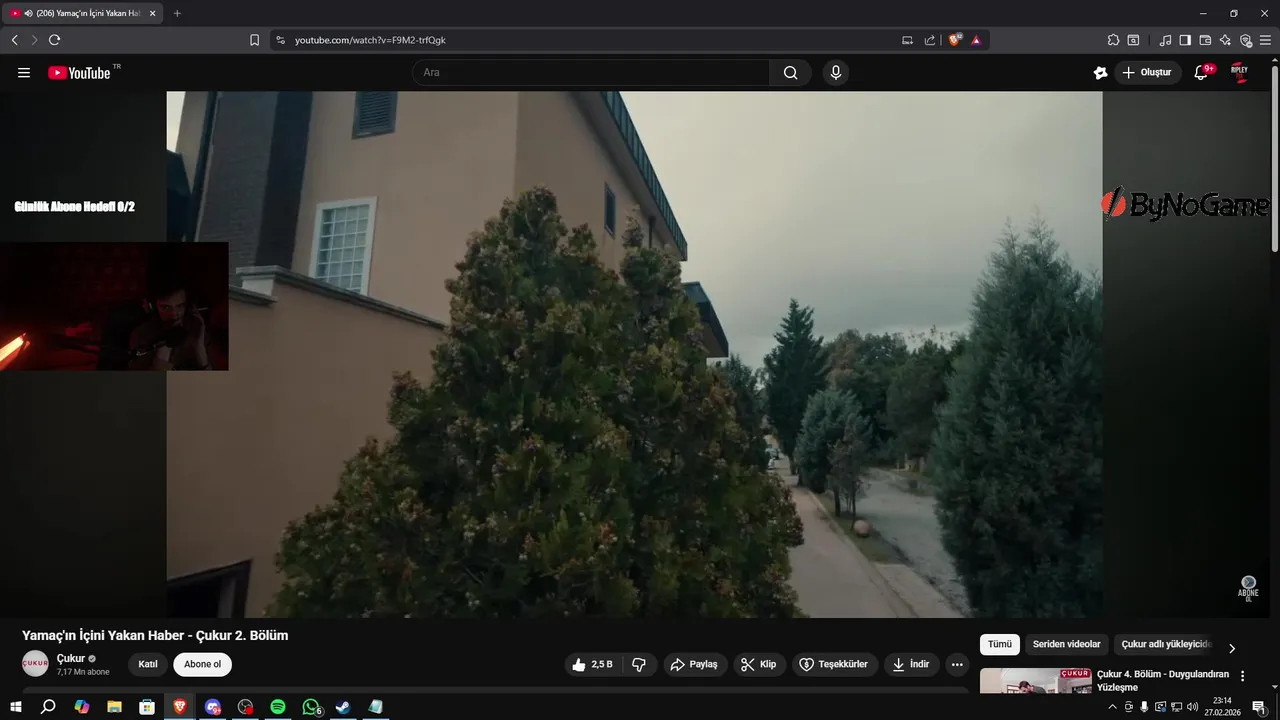Open a new browser tab with plus
The image size is (1280, 720).
[x=177, y=13]
